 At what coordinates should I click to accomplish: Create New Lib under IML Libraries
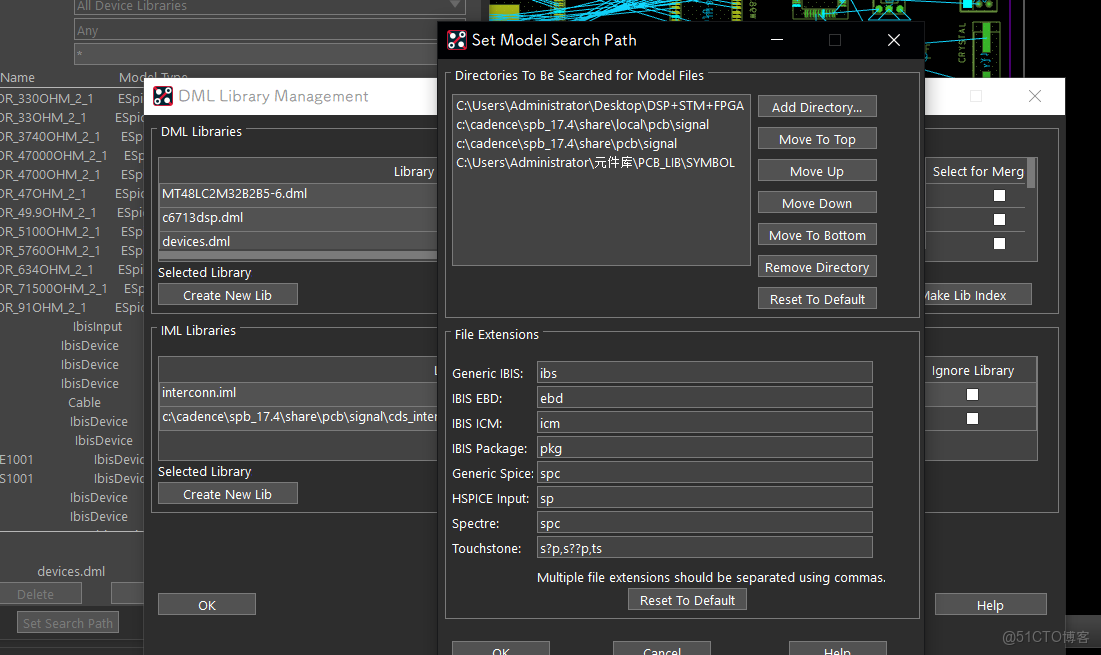click(228, 494)
